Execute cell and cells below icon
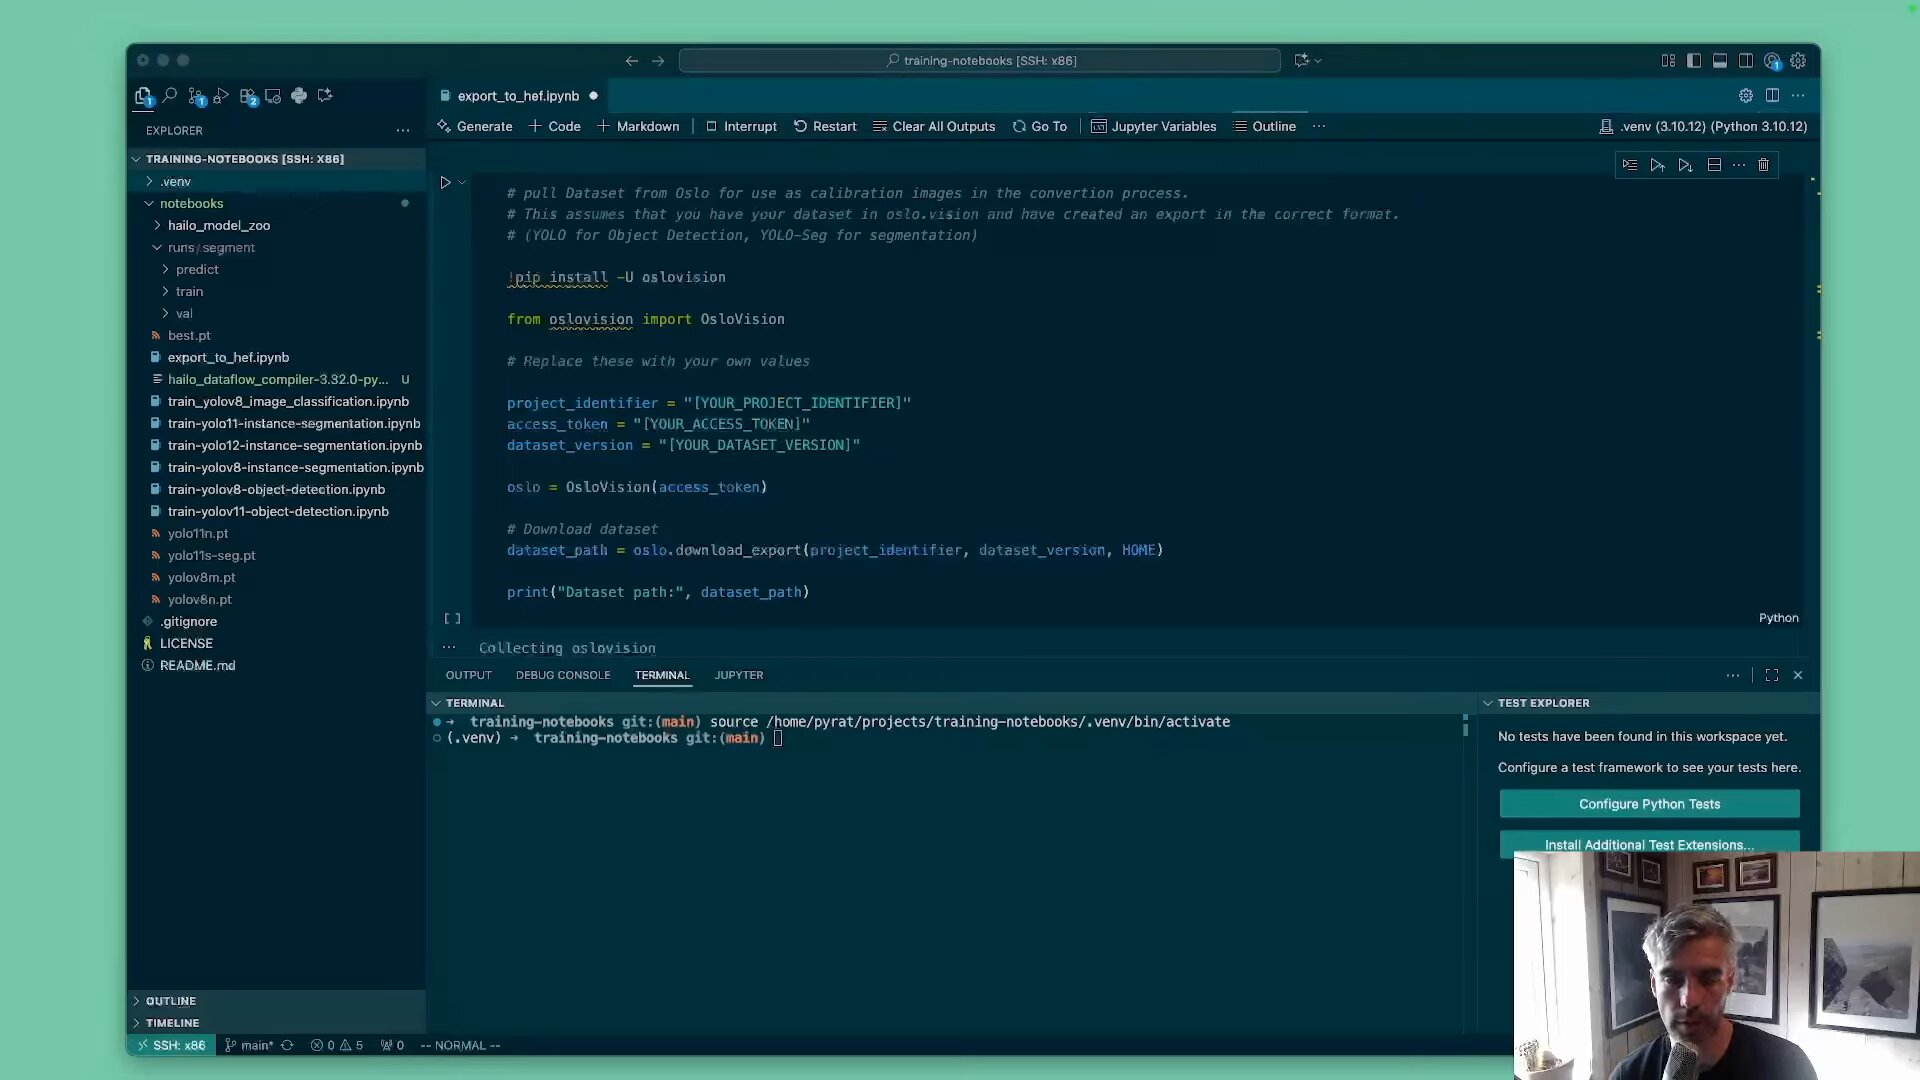 pos(1686,165)
